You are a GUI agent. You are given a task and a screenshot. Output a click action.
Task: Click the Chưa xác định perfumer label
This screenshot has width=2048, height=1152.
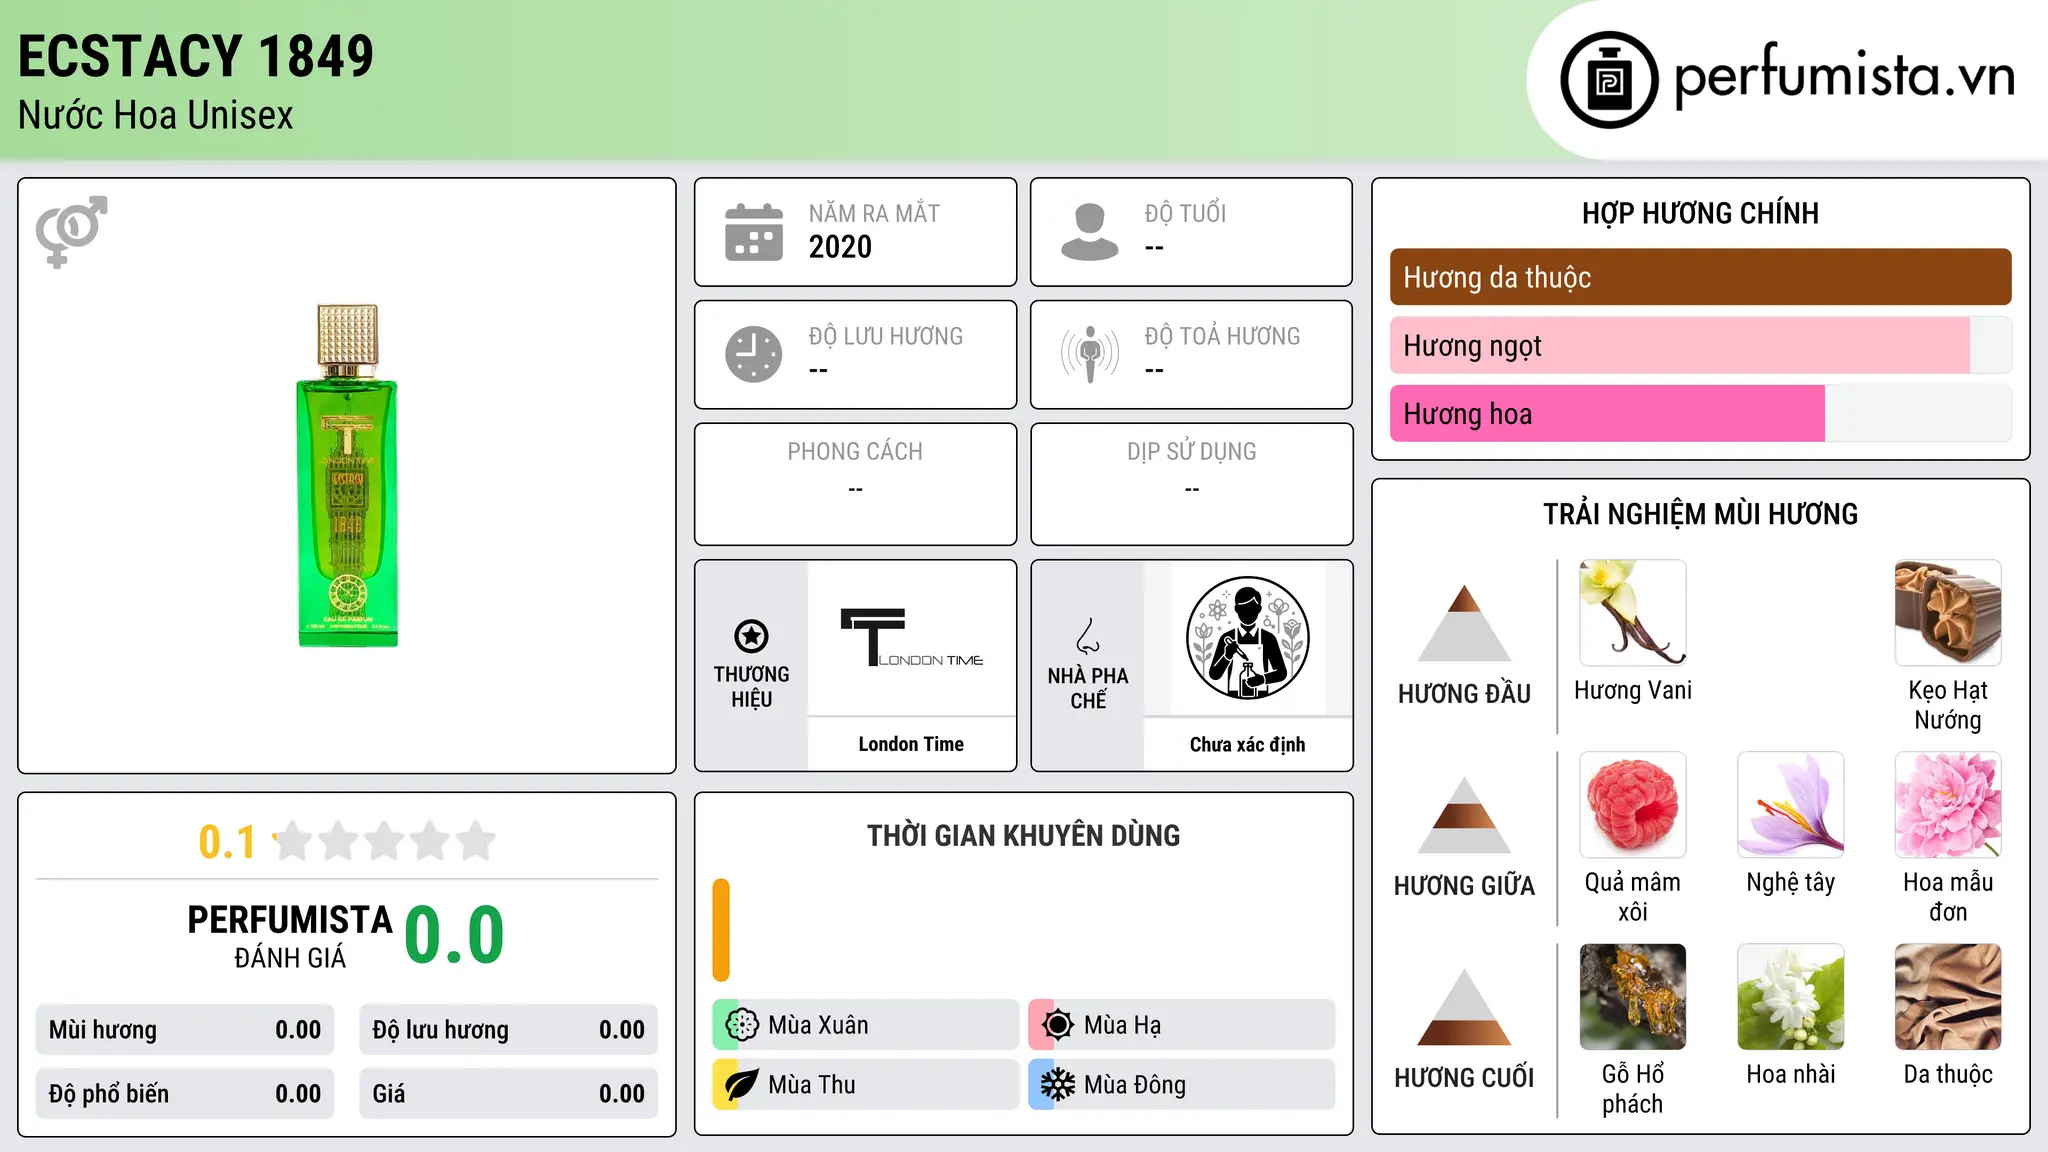[x=1247, y=744]
